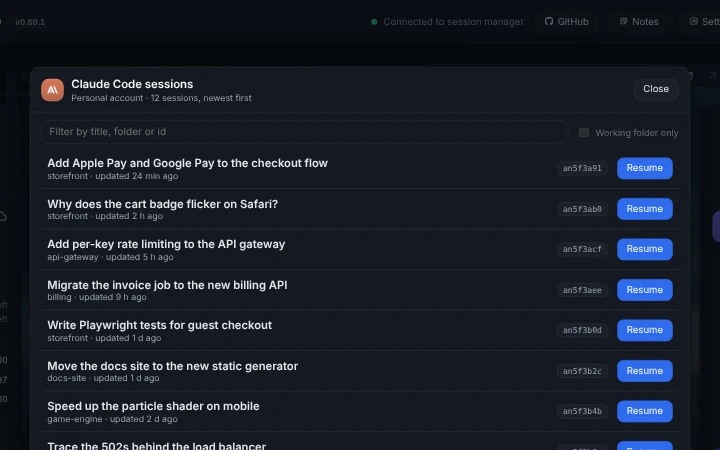Resume the particle shader on mobile session
The image size is (720, 450).
(x=645, y=411)
